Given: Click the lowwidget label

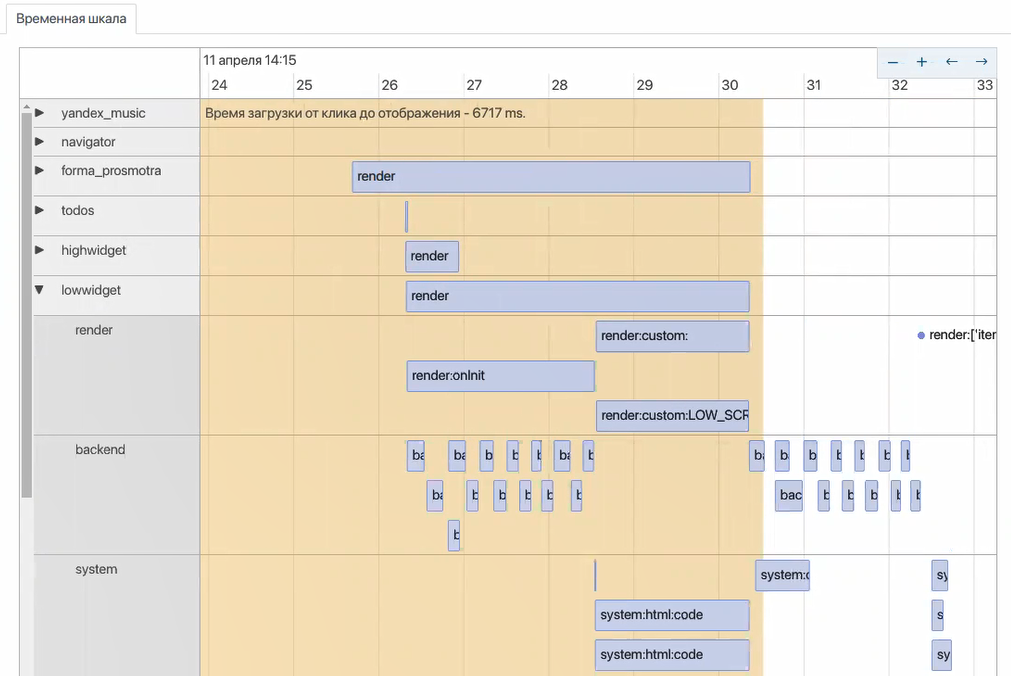Looking at the screenshot, I should [91, 290].
